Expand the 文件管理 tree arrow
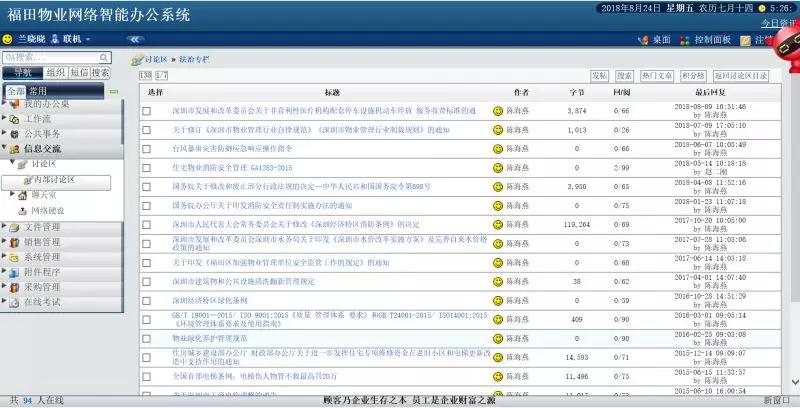 [5, 226]
